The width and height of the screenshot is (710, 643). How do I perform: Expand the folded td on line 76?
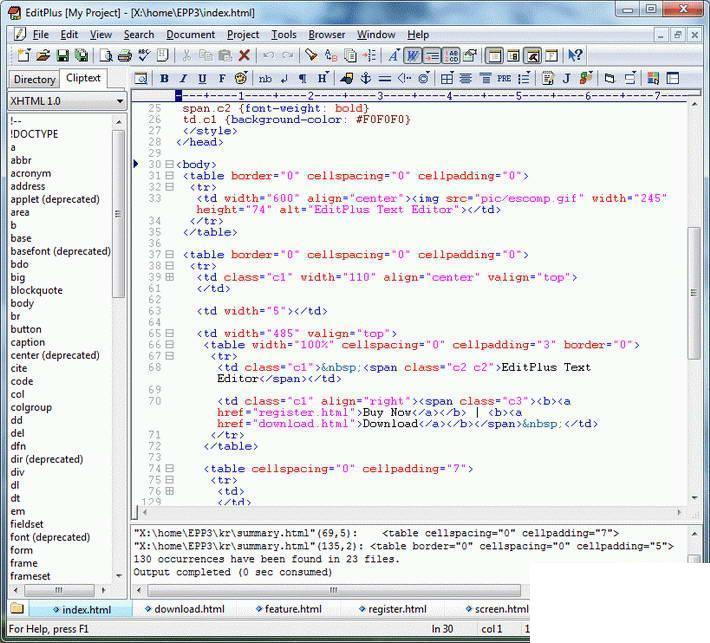[169, 491]
